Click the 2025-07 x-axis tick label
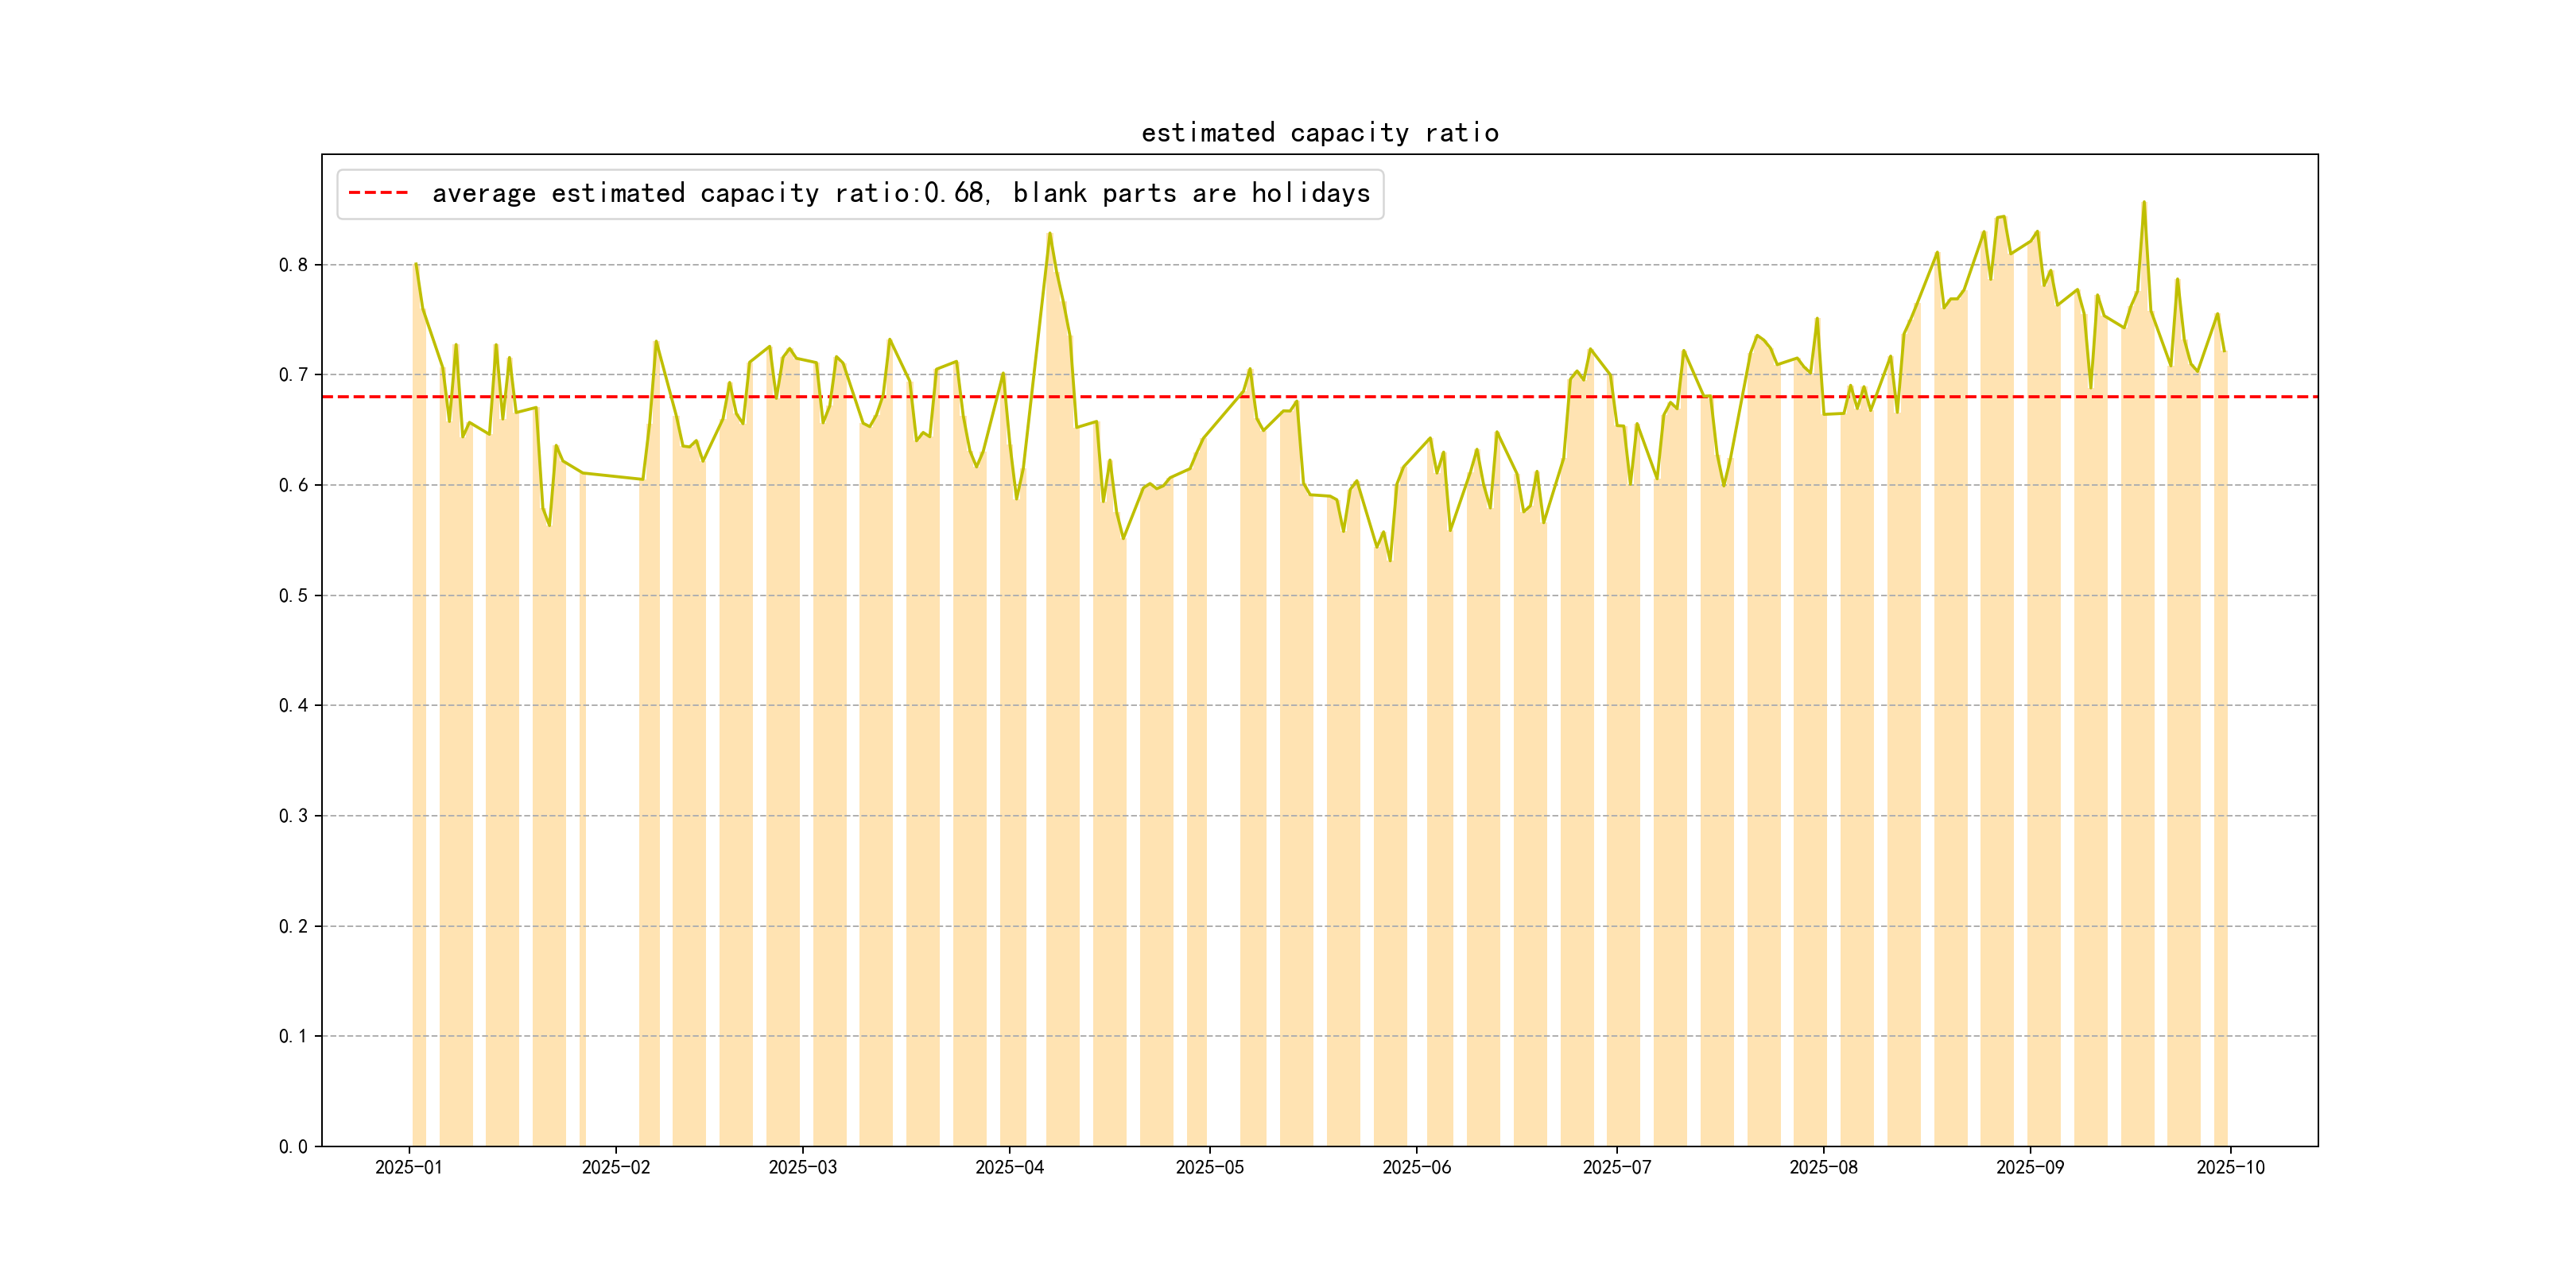Image resolution: width=2576 pixels, height=1288 pixels. click(x=1616, y=1167)
